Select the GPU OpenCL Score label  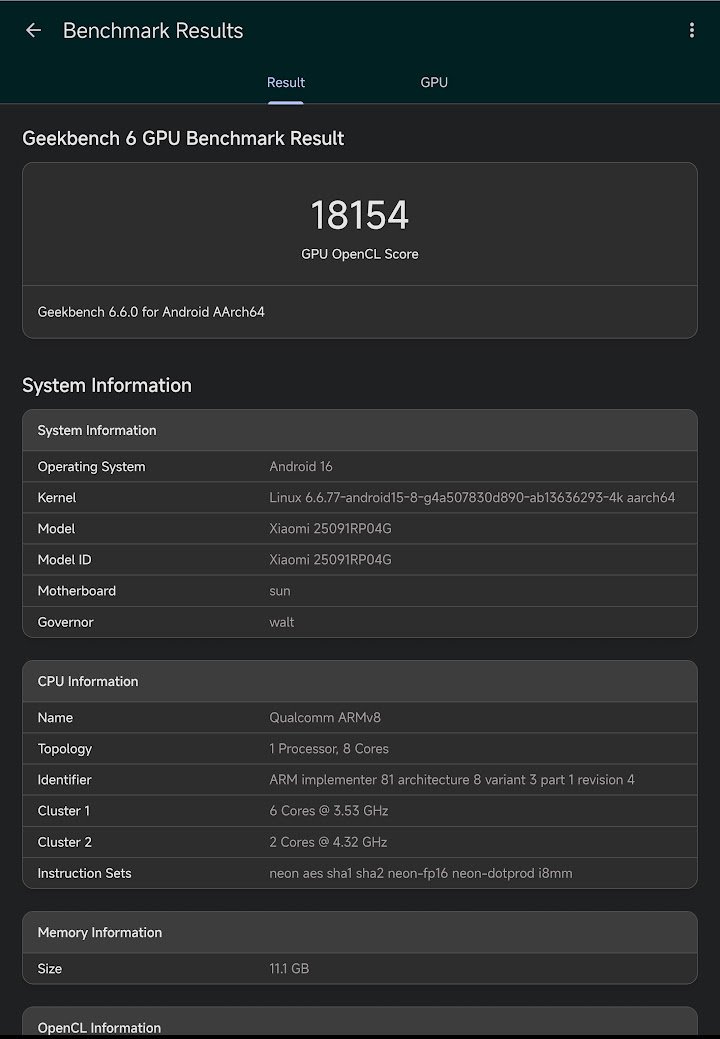pyautogui.click(x=360, y=254)
